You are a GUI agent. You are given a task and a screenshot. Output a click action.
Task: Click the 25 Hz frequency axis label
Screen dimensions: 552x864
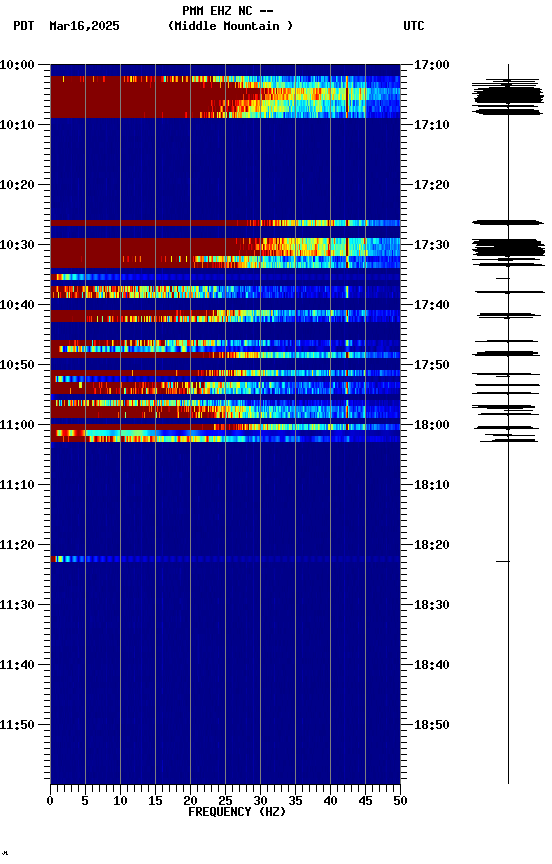click(x=225, y=801)
